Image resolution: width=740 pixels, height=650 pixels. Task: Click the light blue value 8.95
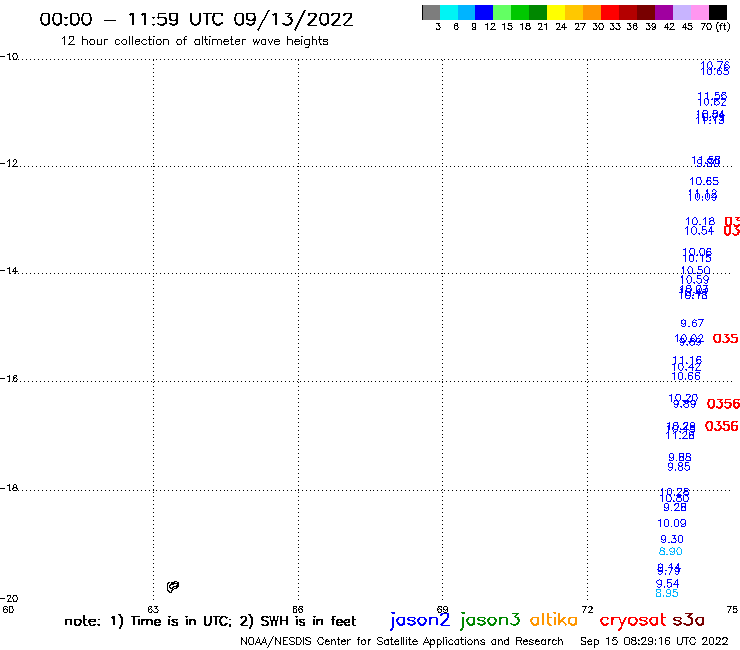coord(667,593)
